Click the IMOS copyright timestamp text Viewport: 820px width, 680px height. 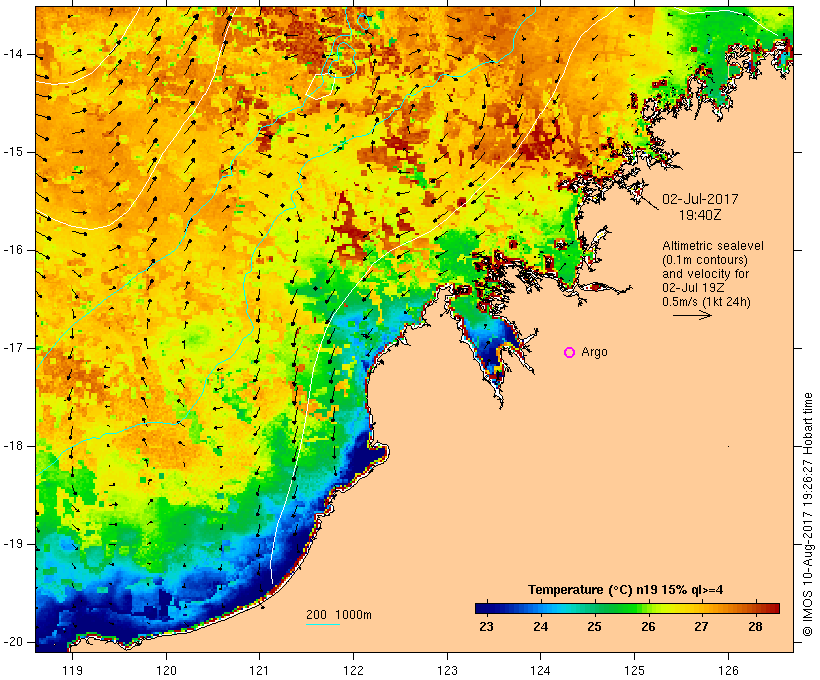807,514
